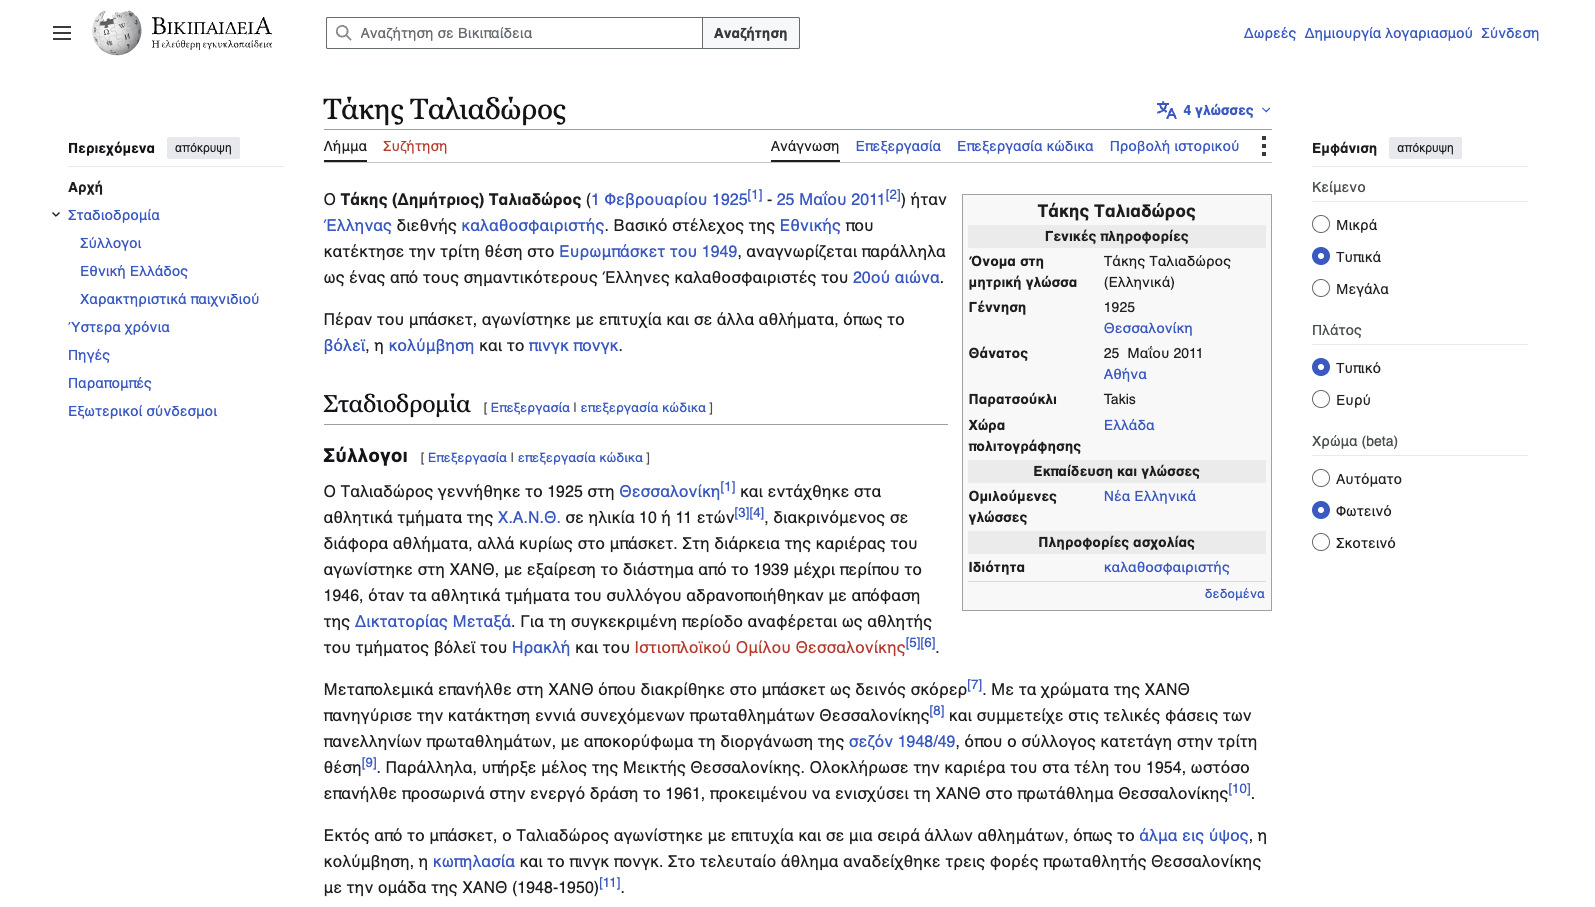Edit the Σύλλογοι section via Επεξεργασία
1595x907 pixels.
[x=467, y=457]
